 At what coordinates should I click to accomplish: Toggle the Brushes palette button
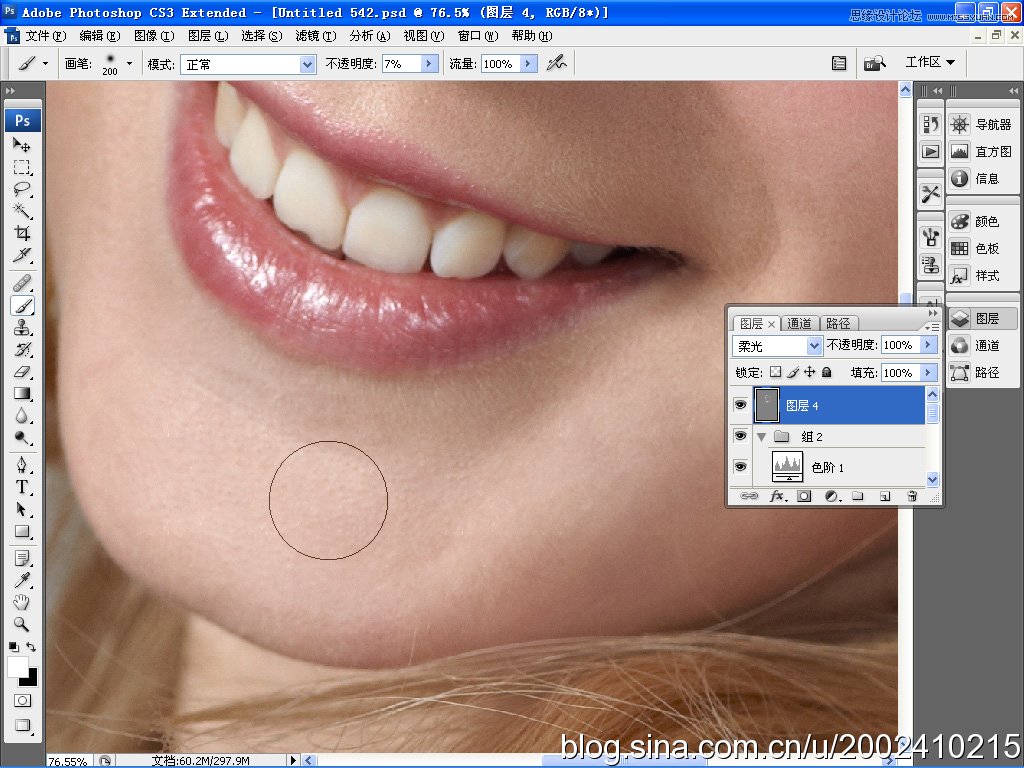[839, 63]
